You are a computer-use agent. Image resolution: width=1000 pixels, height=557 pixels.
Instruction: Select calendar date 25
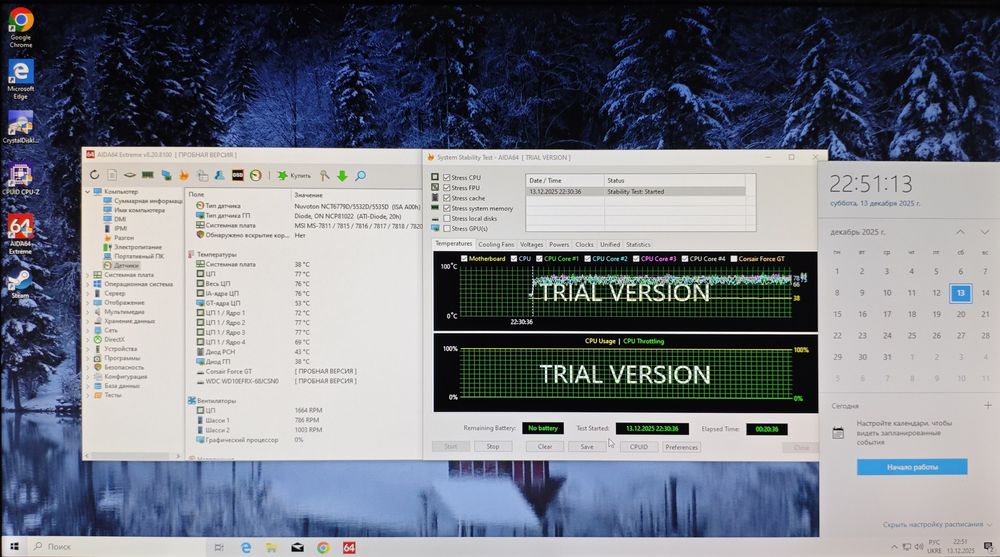point(911,336)
